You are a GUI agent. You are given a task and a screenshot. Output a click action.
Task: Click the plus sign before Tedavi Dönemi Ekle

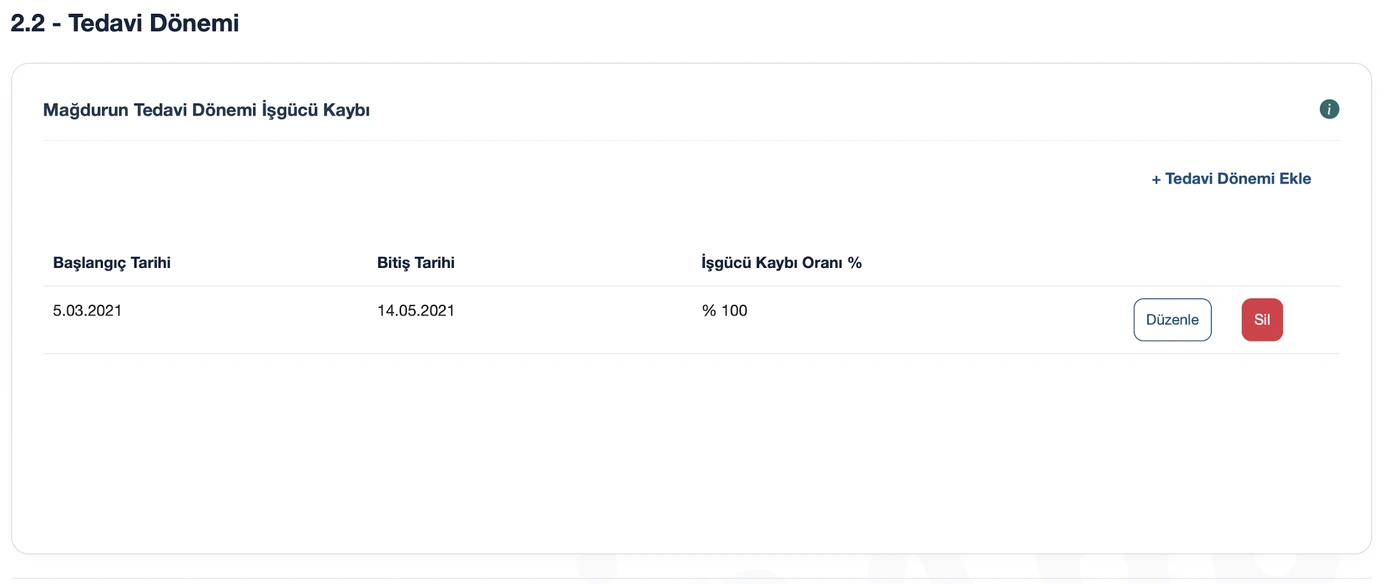1156,180
